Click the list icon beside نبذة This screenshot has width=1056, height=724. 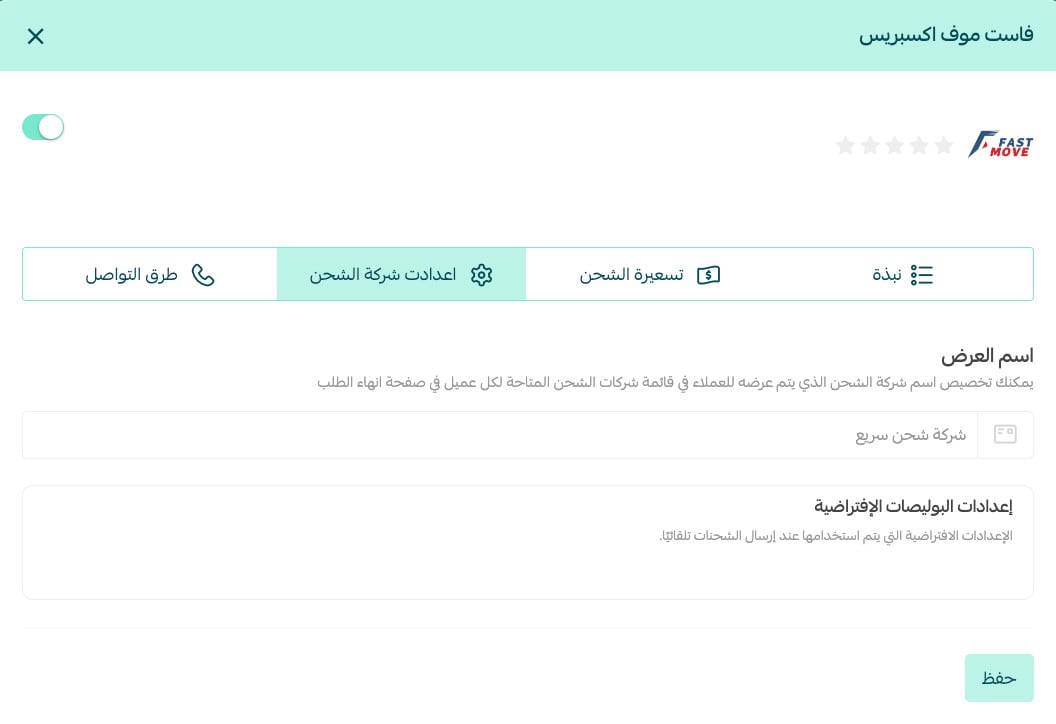(x=921, y=275)
